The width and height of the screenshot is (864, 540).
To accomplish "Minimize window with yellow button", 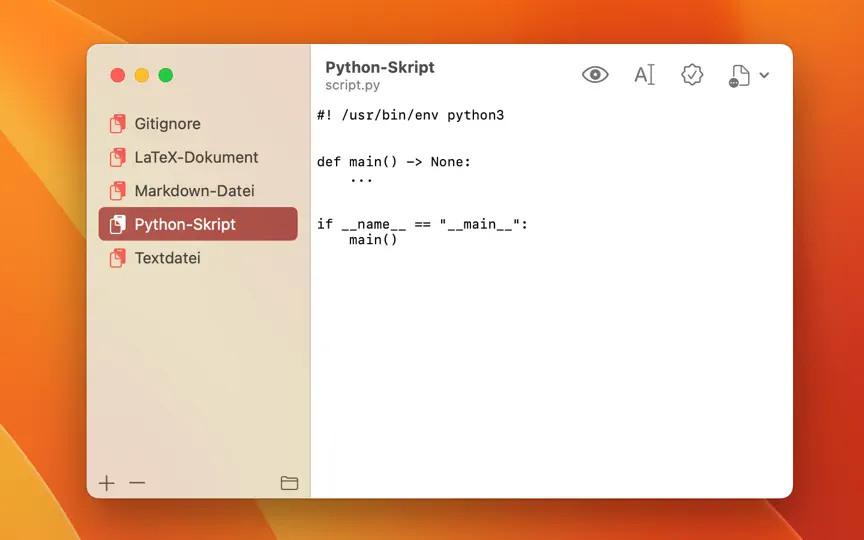I will pyautogui.click(x=142, y=75).
